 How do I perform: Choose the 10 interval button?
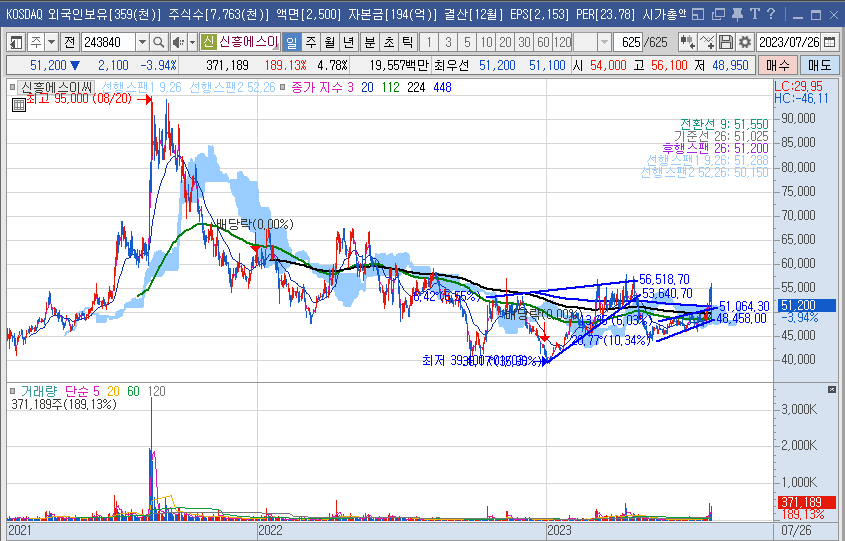point(487,41)
